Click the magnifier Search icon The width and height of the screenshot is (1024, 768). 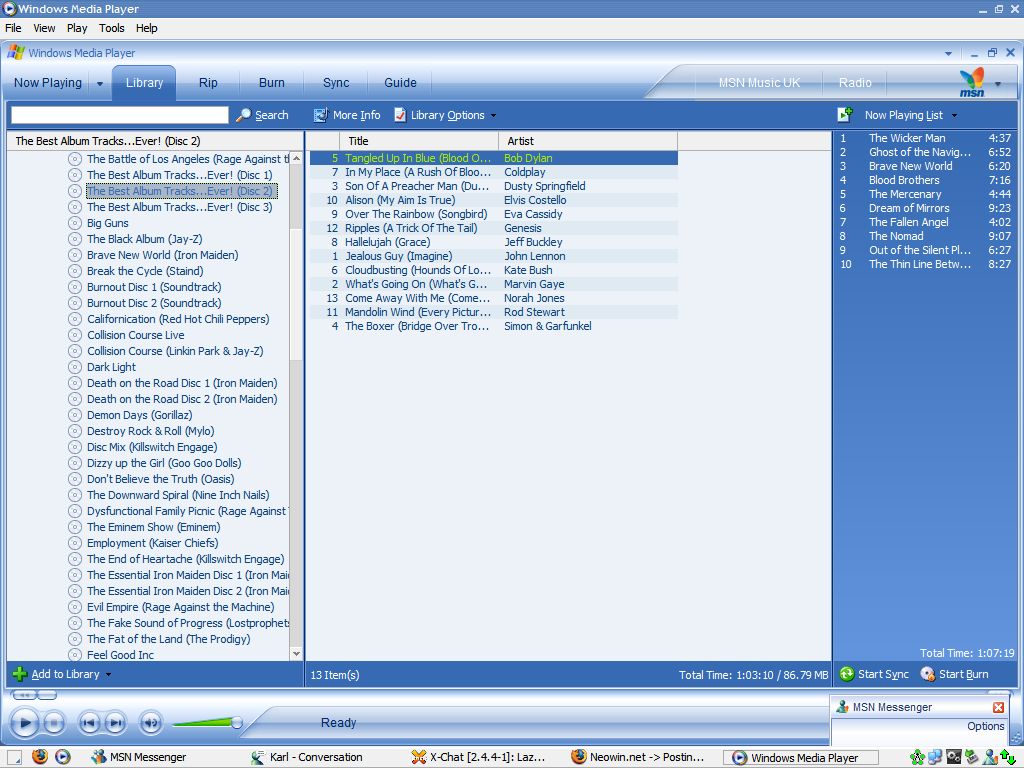click(244, 115)
